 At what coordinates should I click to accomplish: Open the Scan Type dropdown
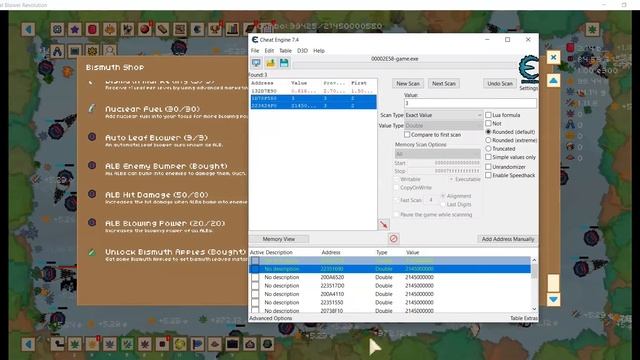click(443, 115)
